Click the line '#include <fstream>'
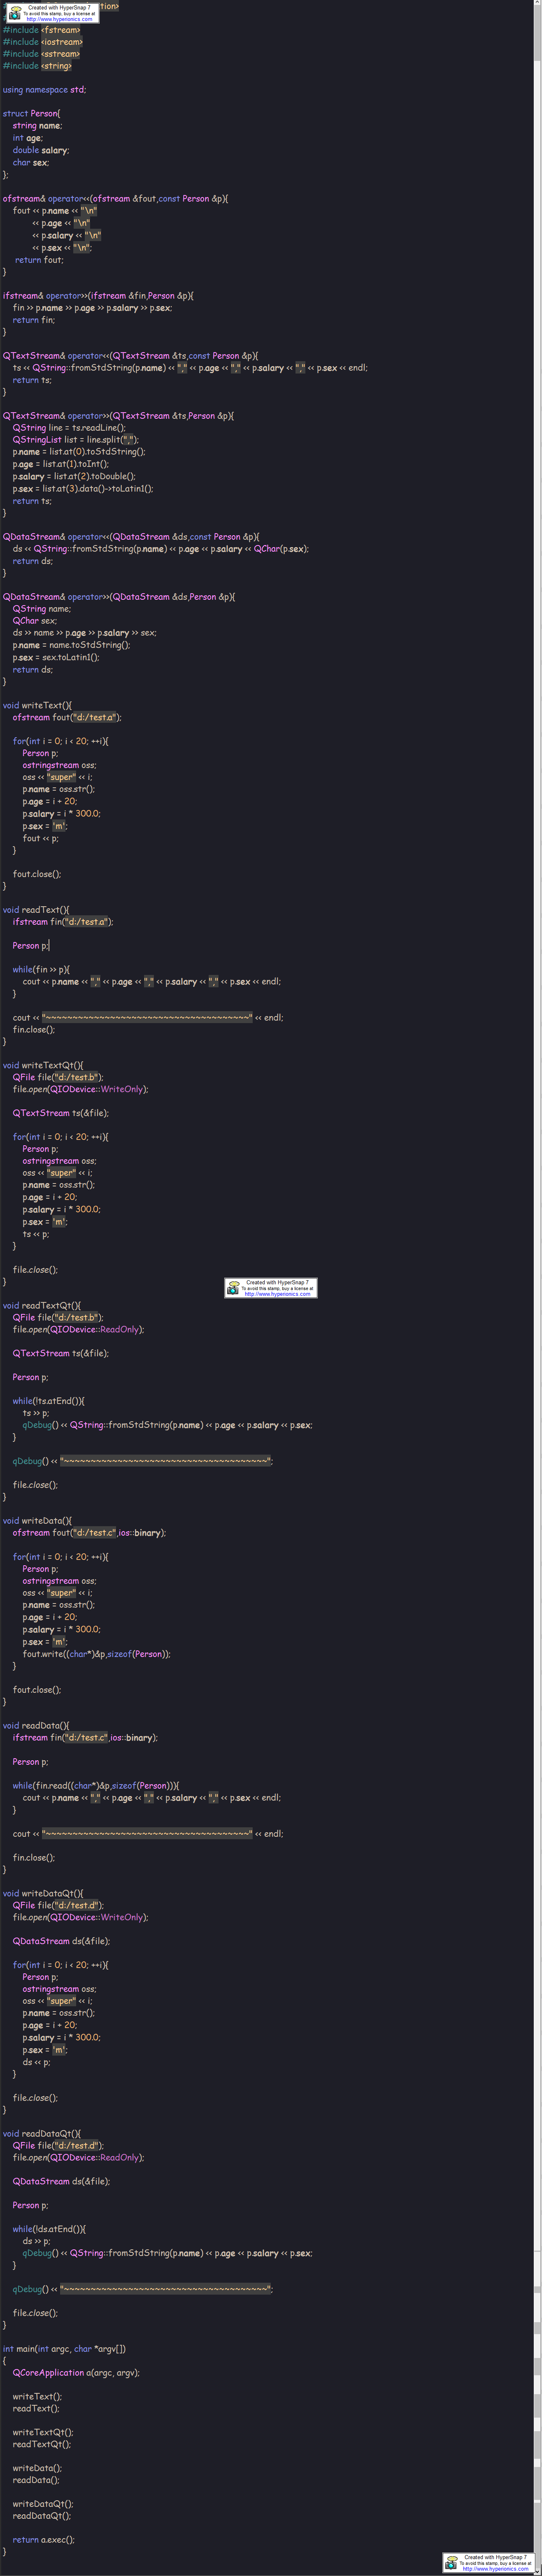Image resolution: width=542 pixels, height=2576 pixels. click(42, 30)
